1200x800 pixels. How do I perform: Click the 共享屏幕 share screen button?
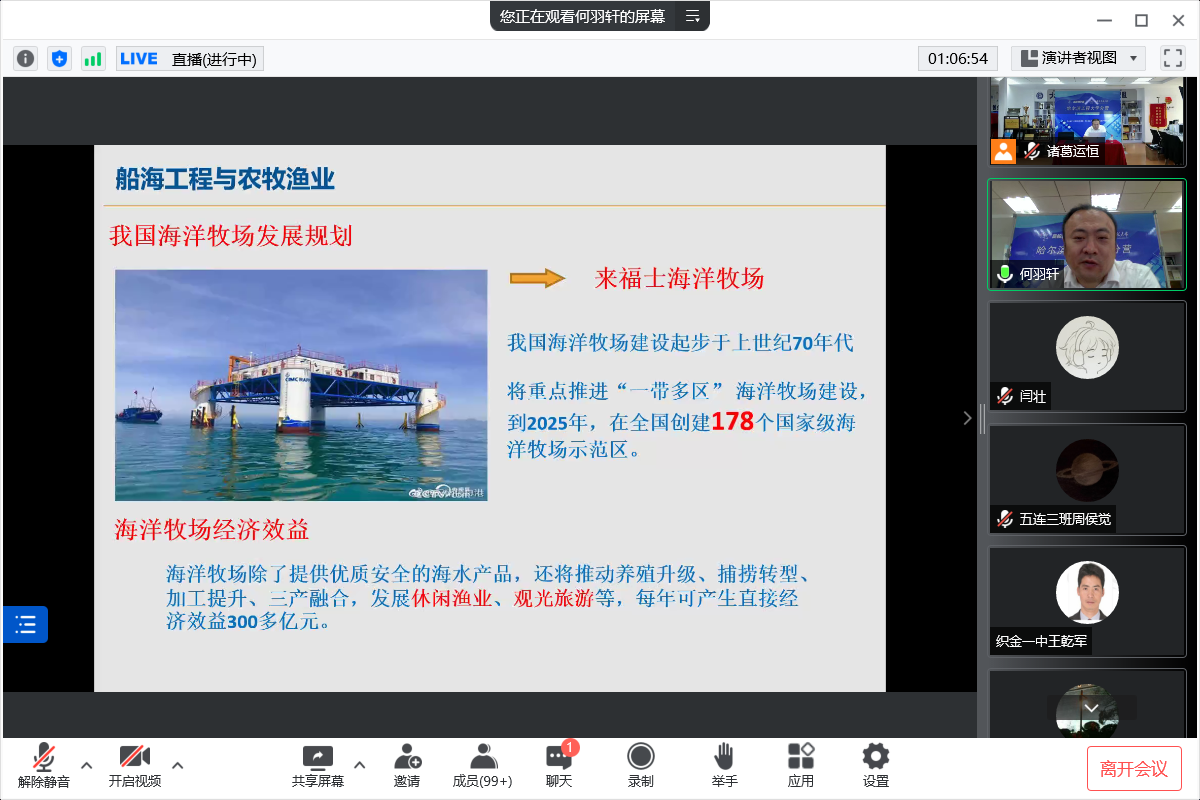[317, 765]
